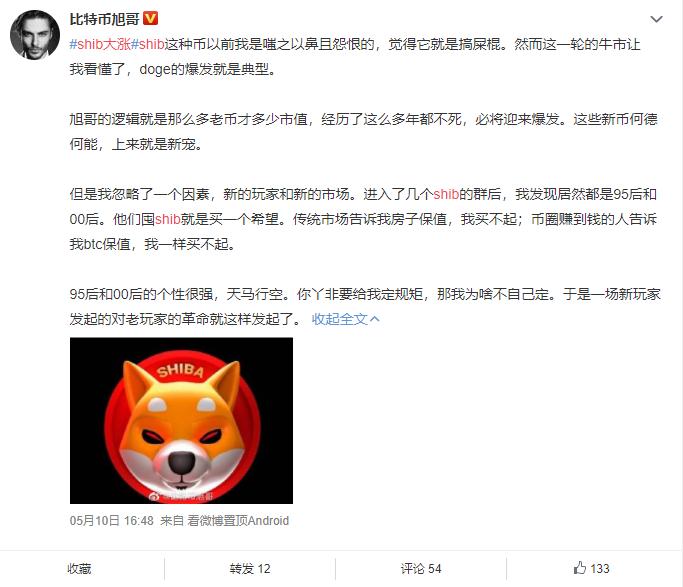Enlarge the Shiba dog image thumbnail
The width and height of the screenshot is (683, 587).
181,421
